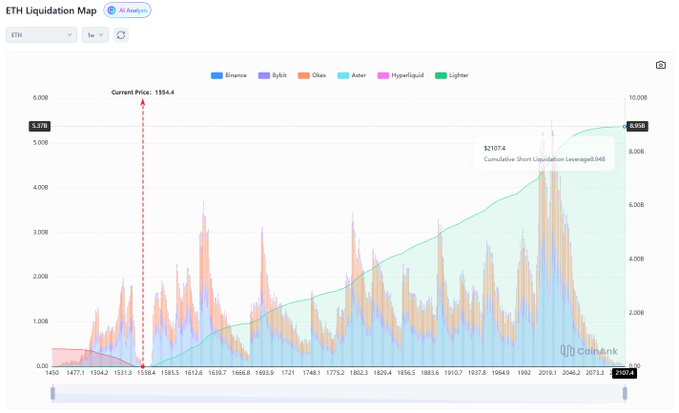The height and width of the screenshot is (413, 679).
Task: Refresh the liquidation map data
Action: 121,35
